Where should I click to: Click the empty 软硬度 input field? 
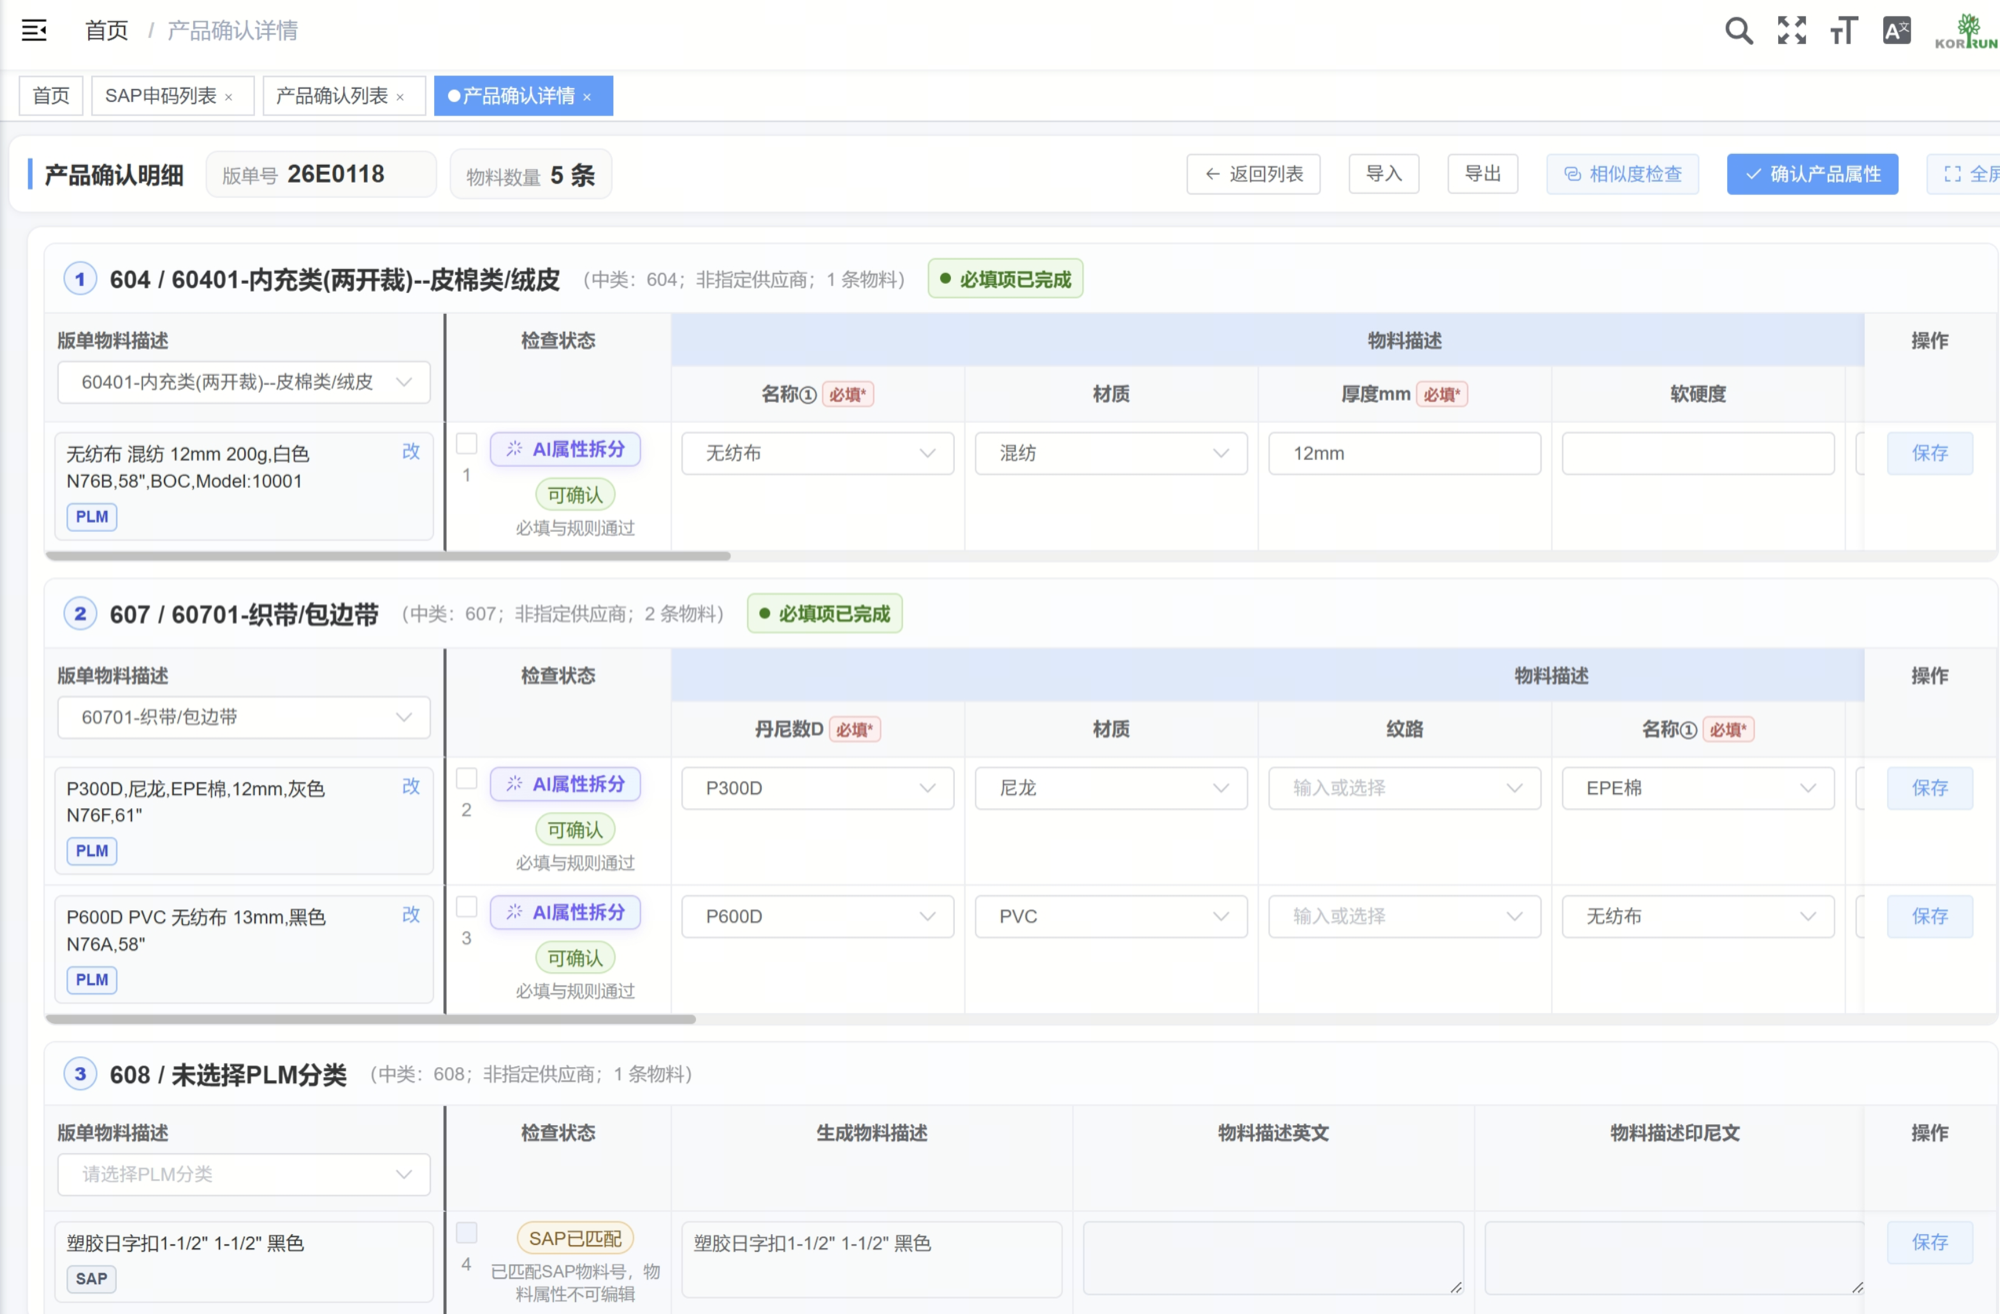point(1698,453)
